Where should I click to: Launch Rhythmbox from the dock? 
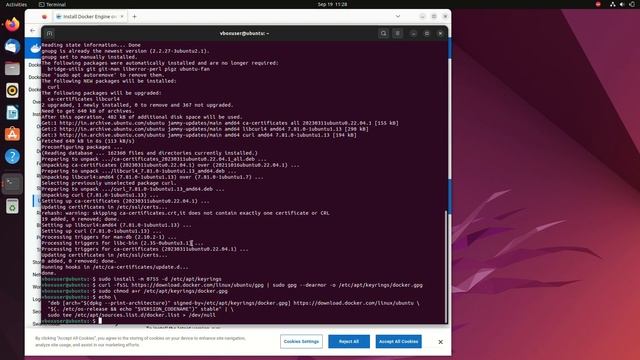(12, 90)
